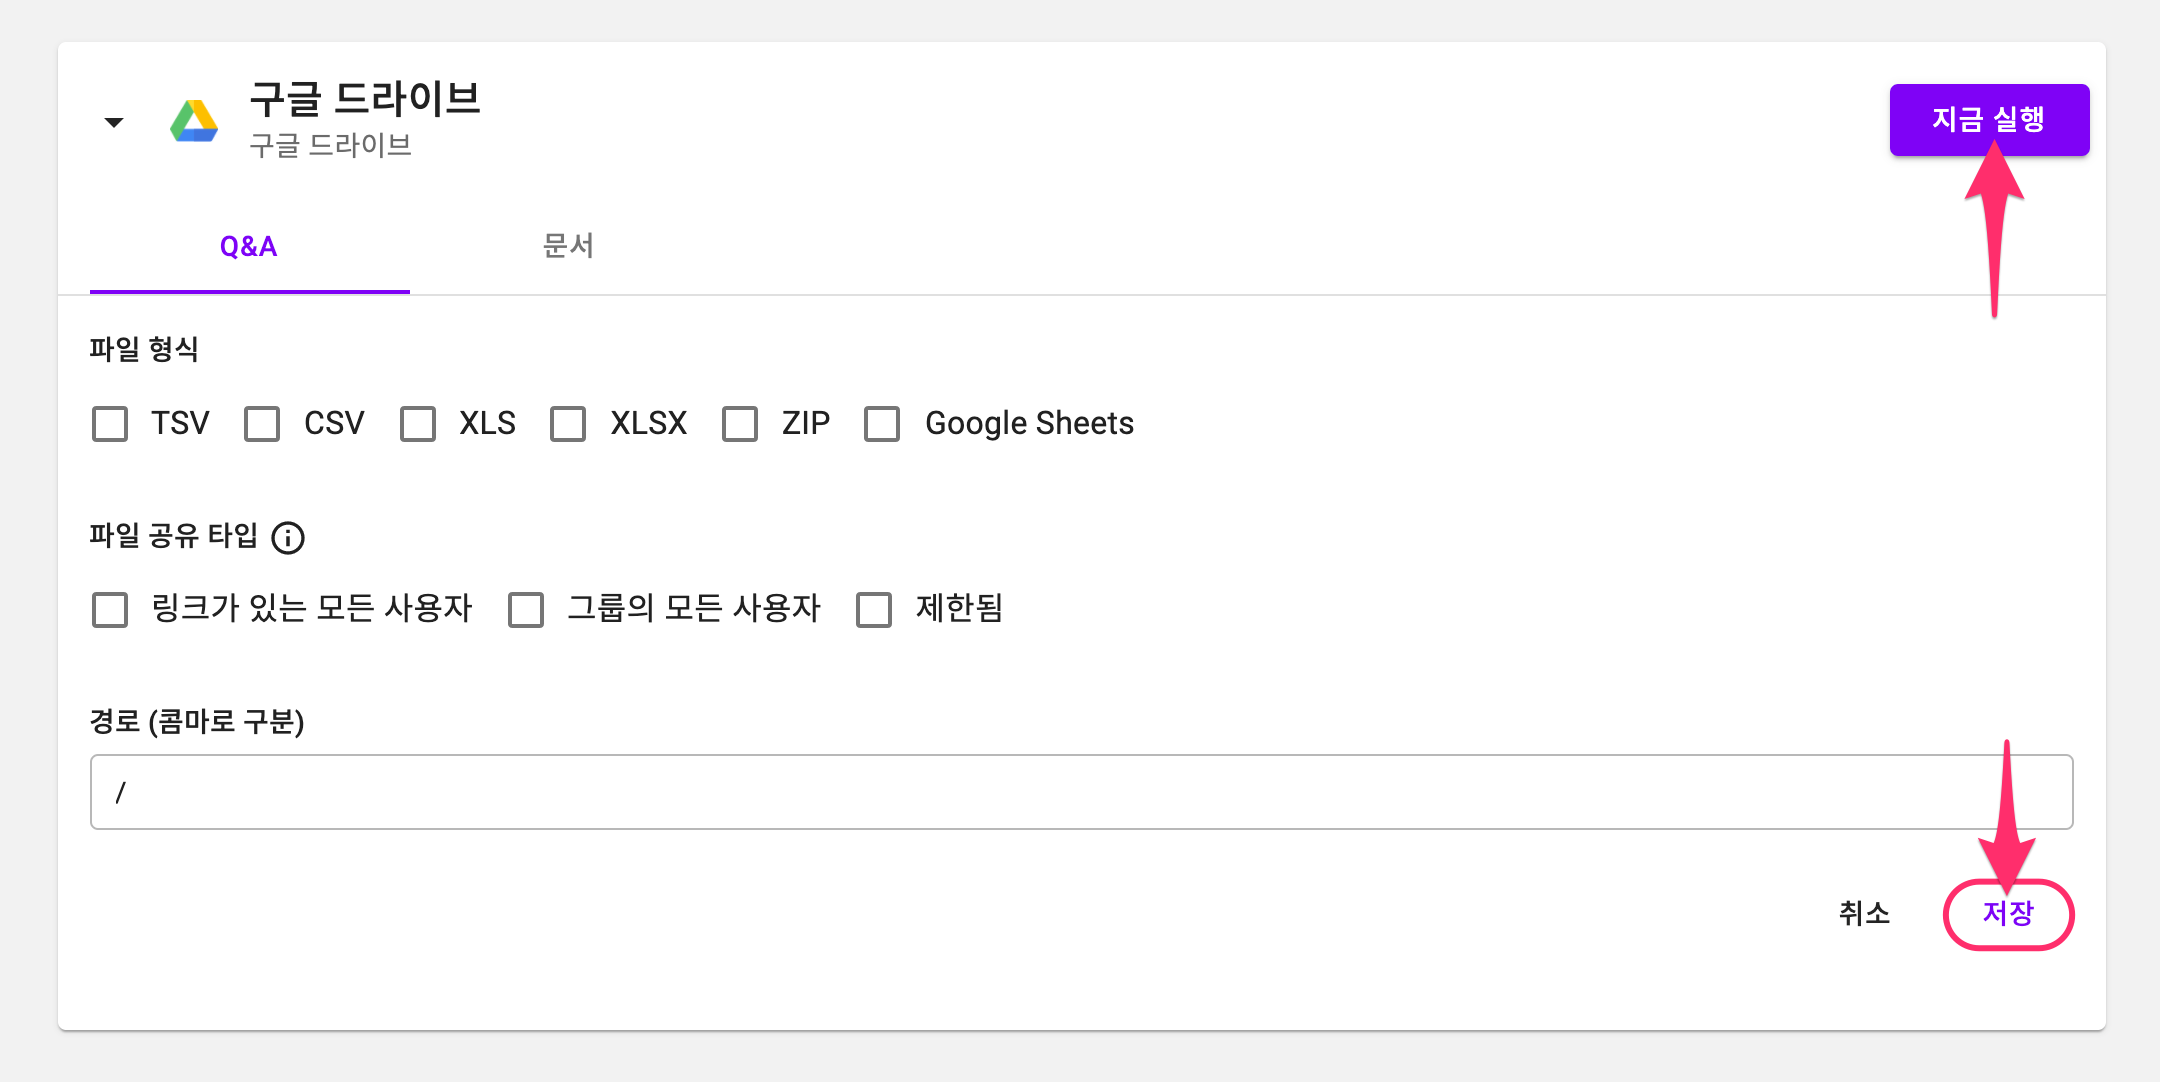2160x1082 pixels.
Task: Focus the 경로 path input field
Action: point(1082,792)
